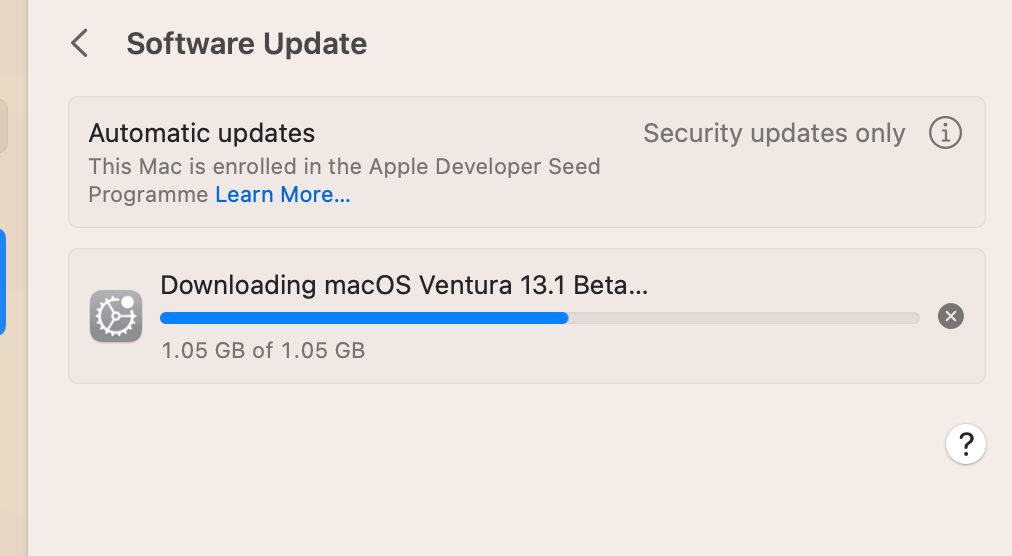
Task: Select the "Automatic updates" heading
Action: pyautogui.click(x=202, y=133)
